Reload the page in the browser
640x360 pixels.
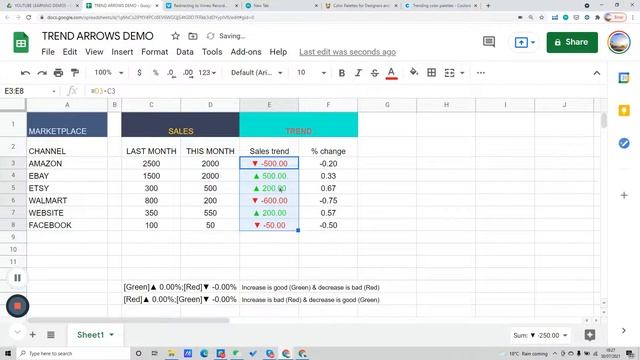click(x=29, y=18)
